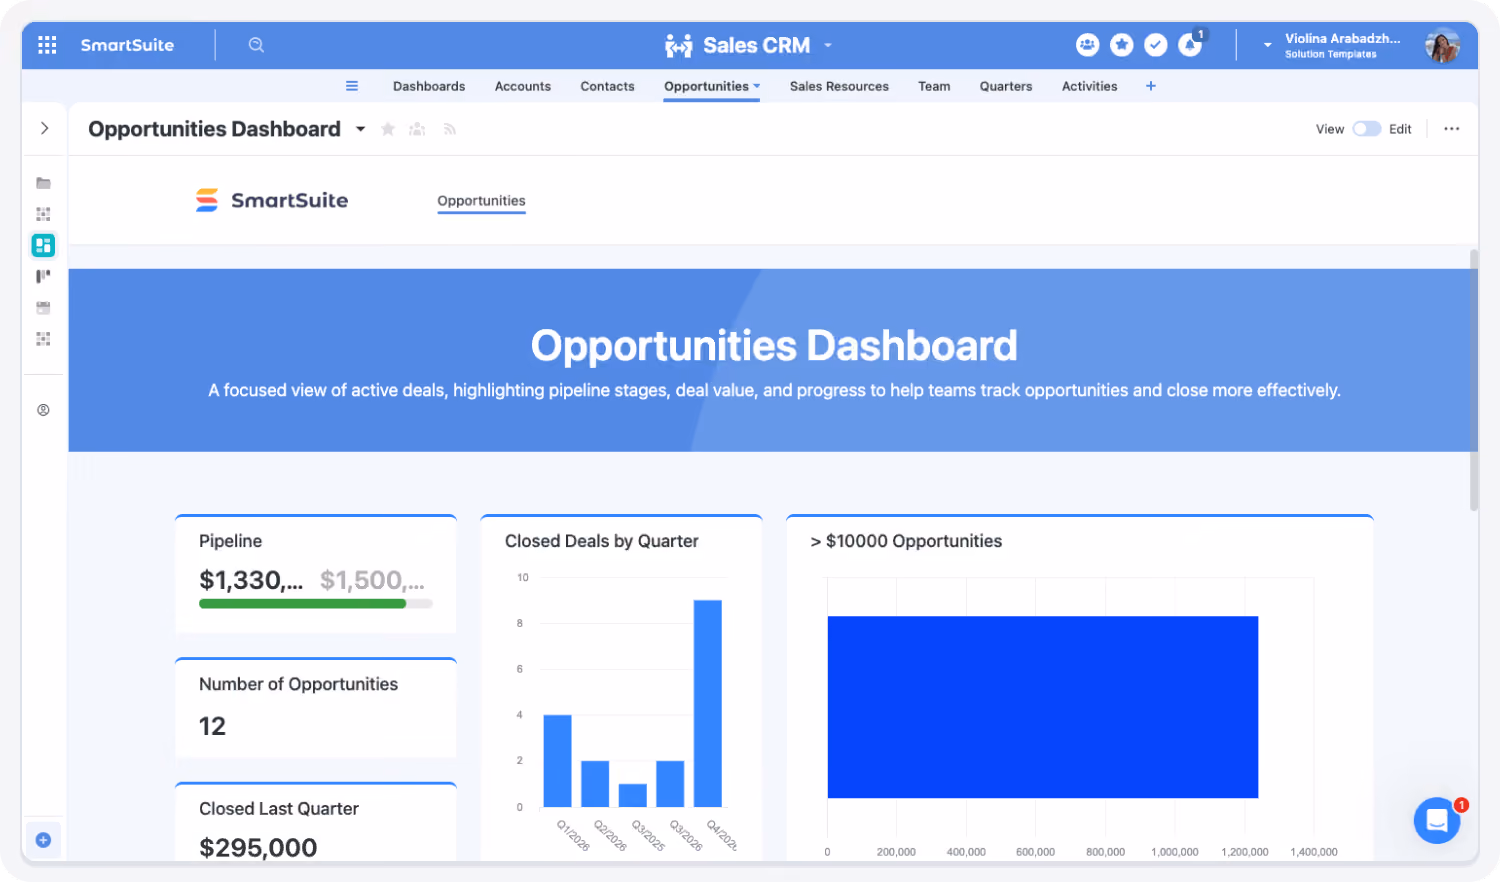Screen dimensions: 1500x882
Task: Click the > $10000 Opportunities chart title
Action: coord(906,541)
